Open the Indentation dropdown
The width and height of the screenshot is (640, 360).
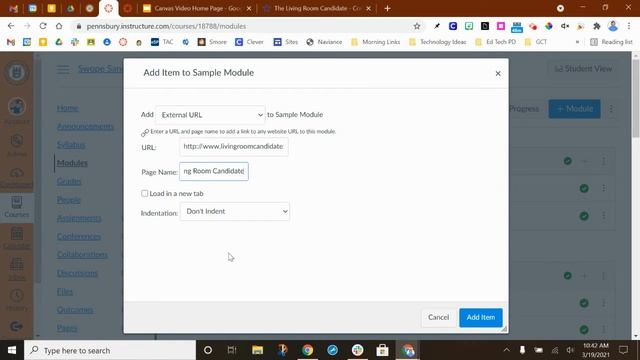point(235,211)
